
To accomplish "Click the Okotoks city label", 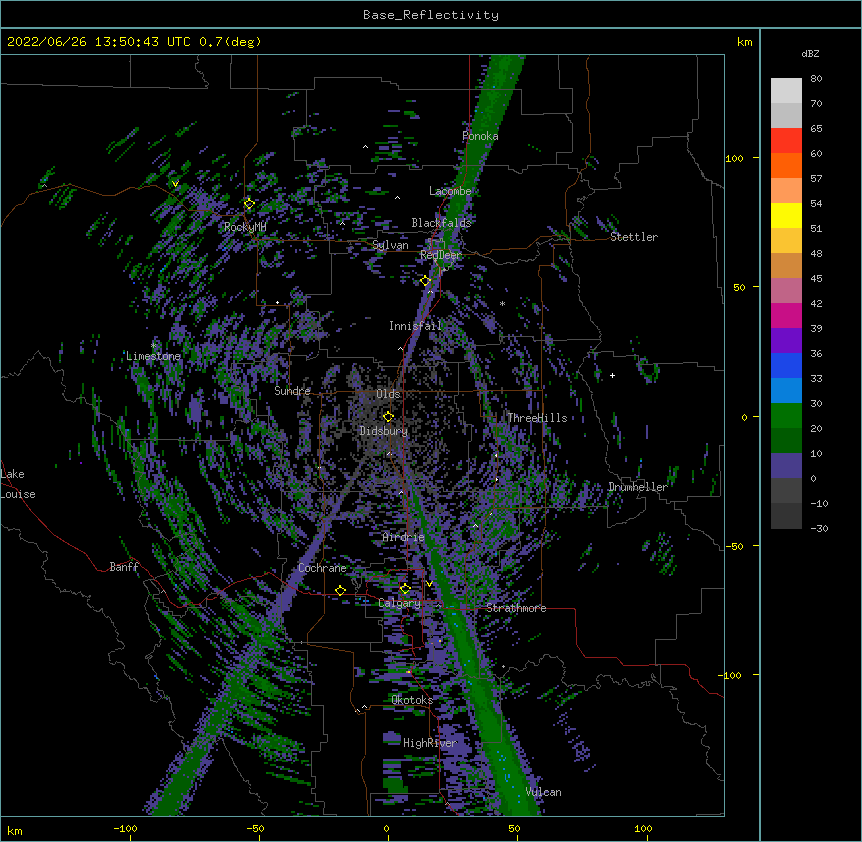I will 412,700.
